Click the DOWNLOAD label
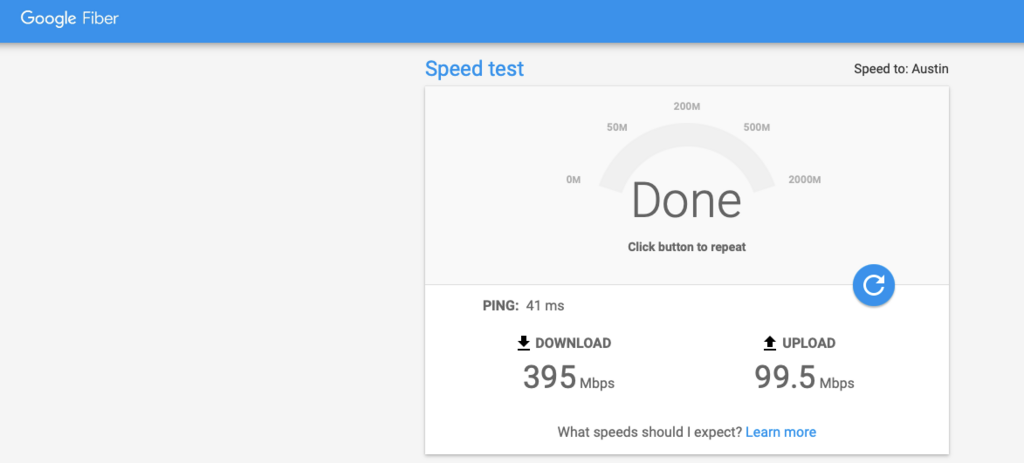Viewport: 1024px width, 463px height. pos(573,343)
